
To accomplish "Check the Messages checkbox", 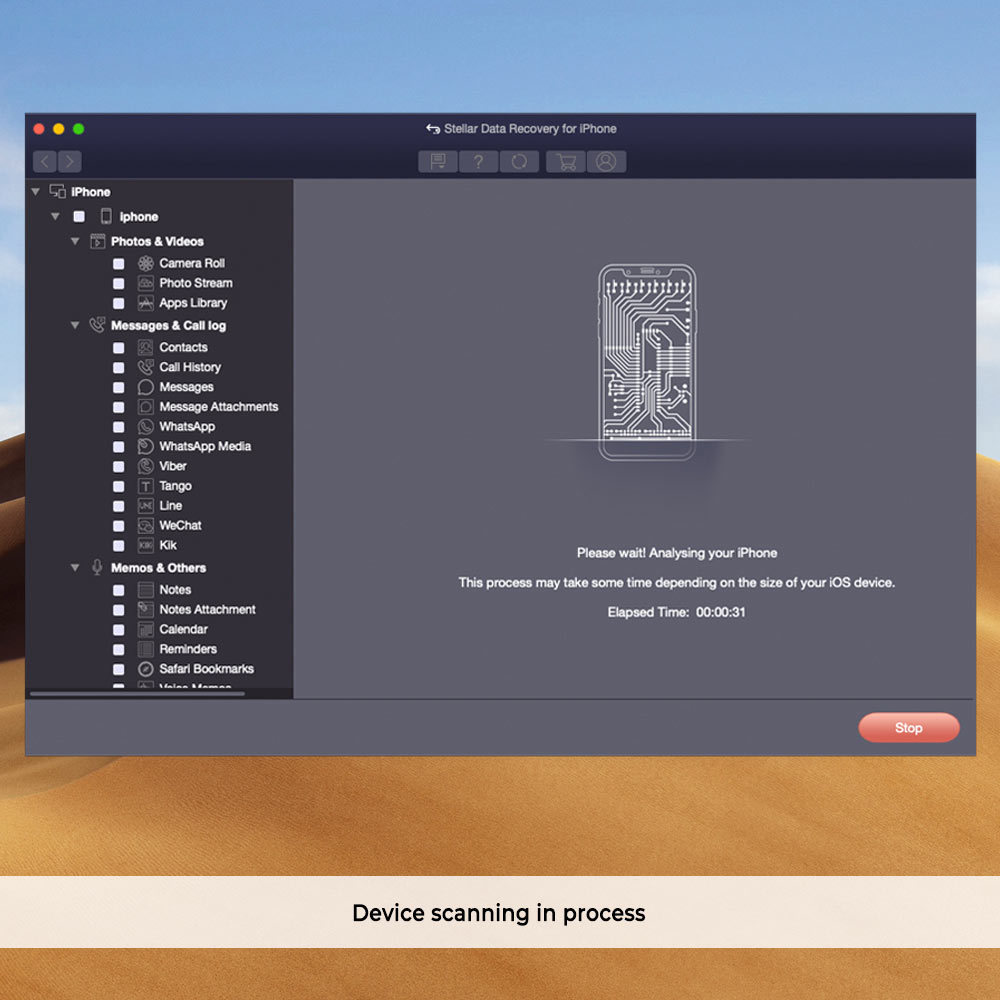I will [x=119, y=387].
